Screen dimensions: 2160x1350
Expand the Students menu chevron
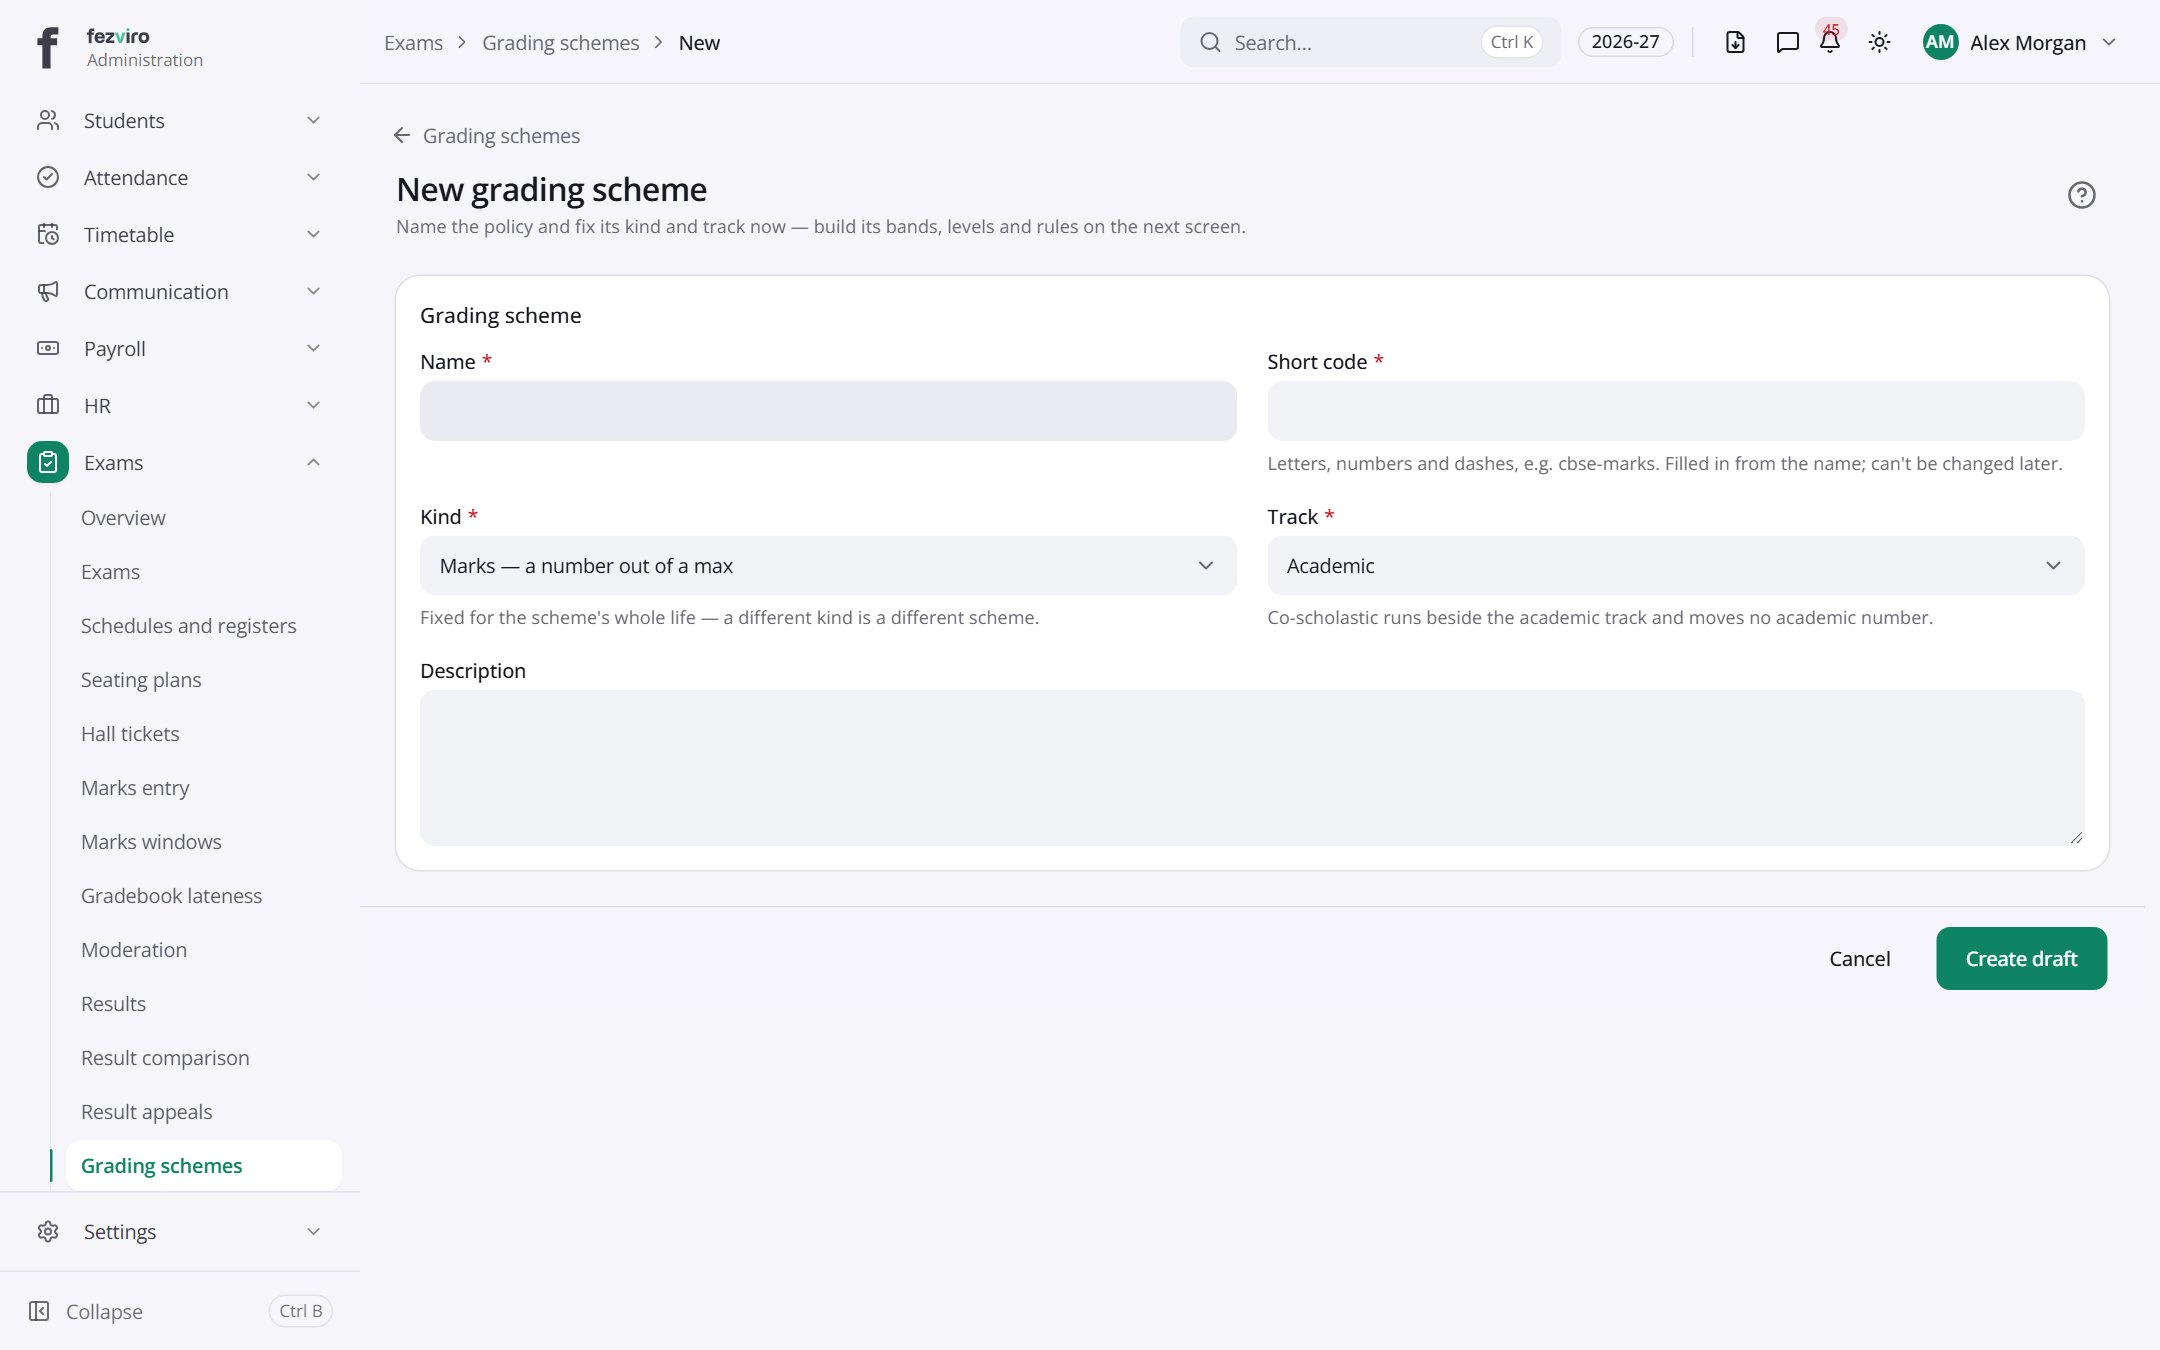pos(313,121)
